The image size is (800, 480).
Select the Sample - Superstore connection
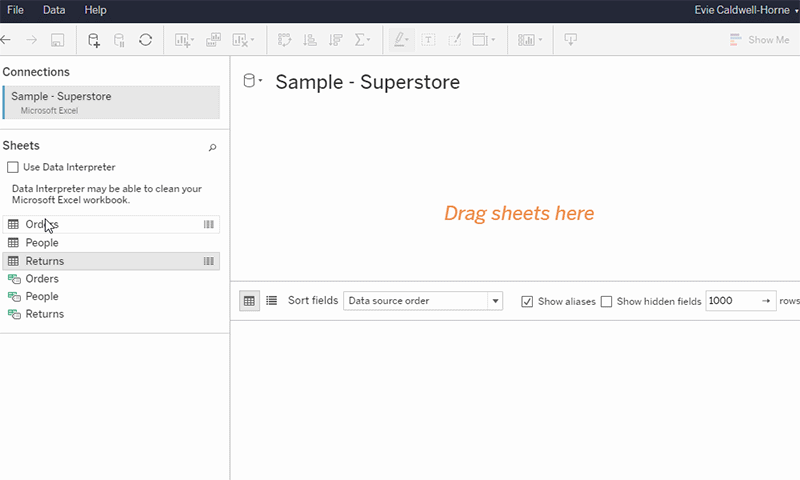111,103
